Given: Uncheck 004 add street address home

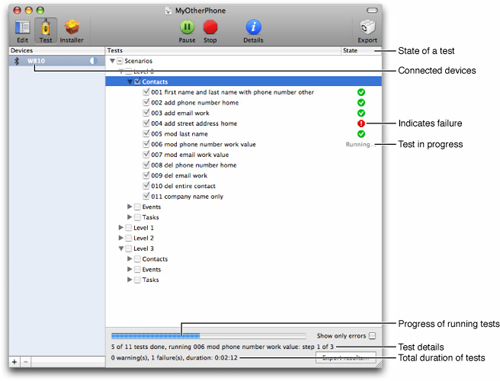Looking at the screenshot, I should coord(146,123).
